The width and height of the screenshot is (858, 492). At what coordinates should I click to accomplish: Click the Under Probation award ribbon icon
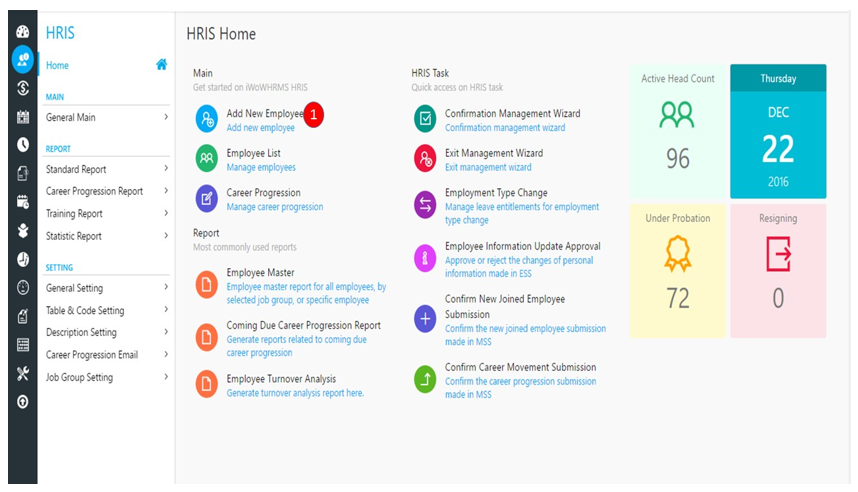(x=677, y=253)
